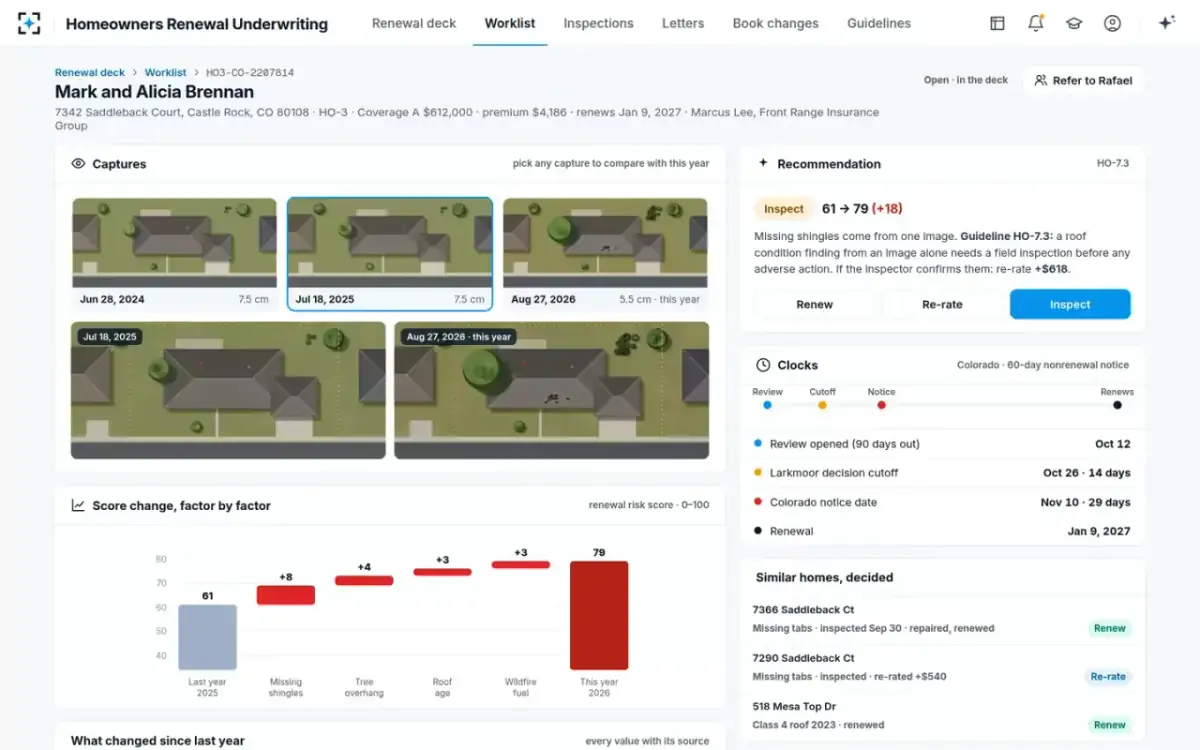Open the user profile icon
This screenshot has height=750, width=1200.
point(1112,23)
